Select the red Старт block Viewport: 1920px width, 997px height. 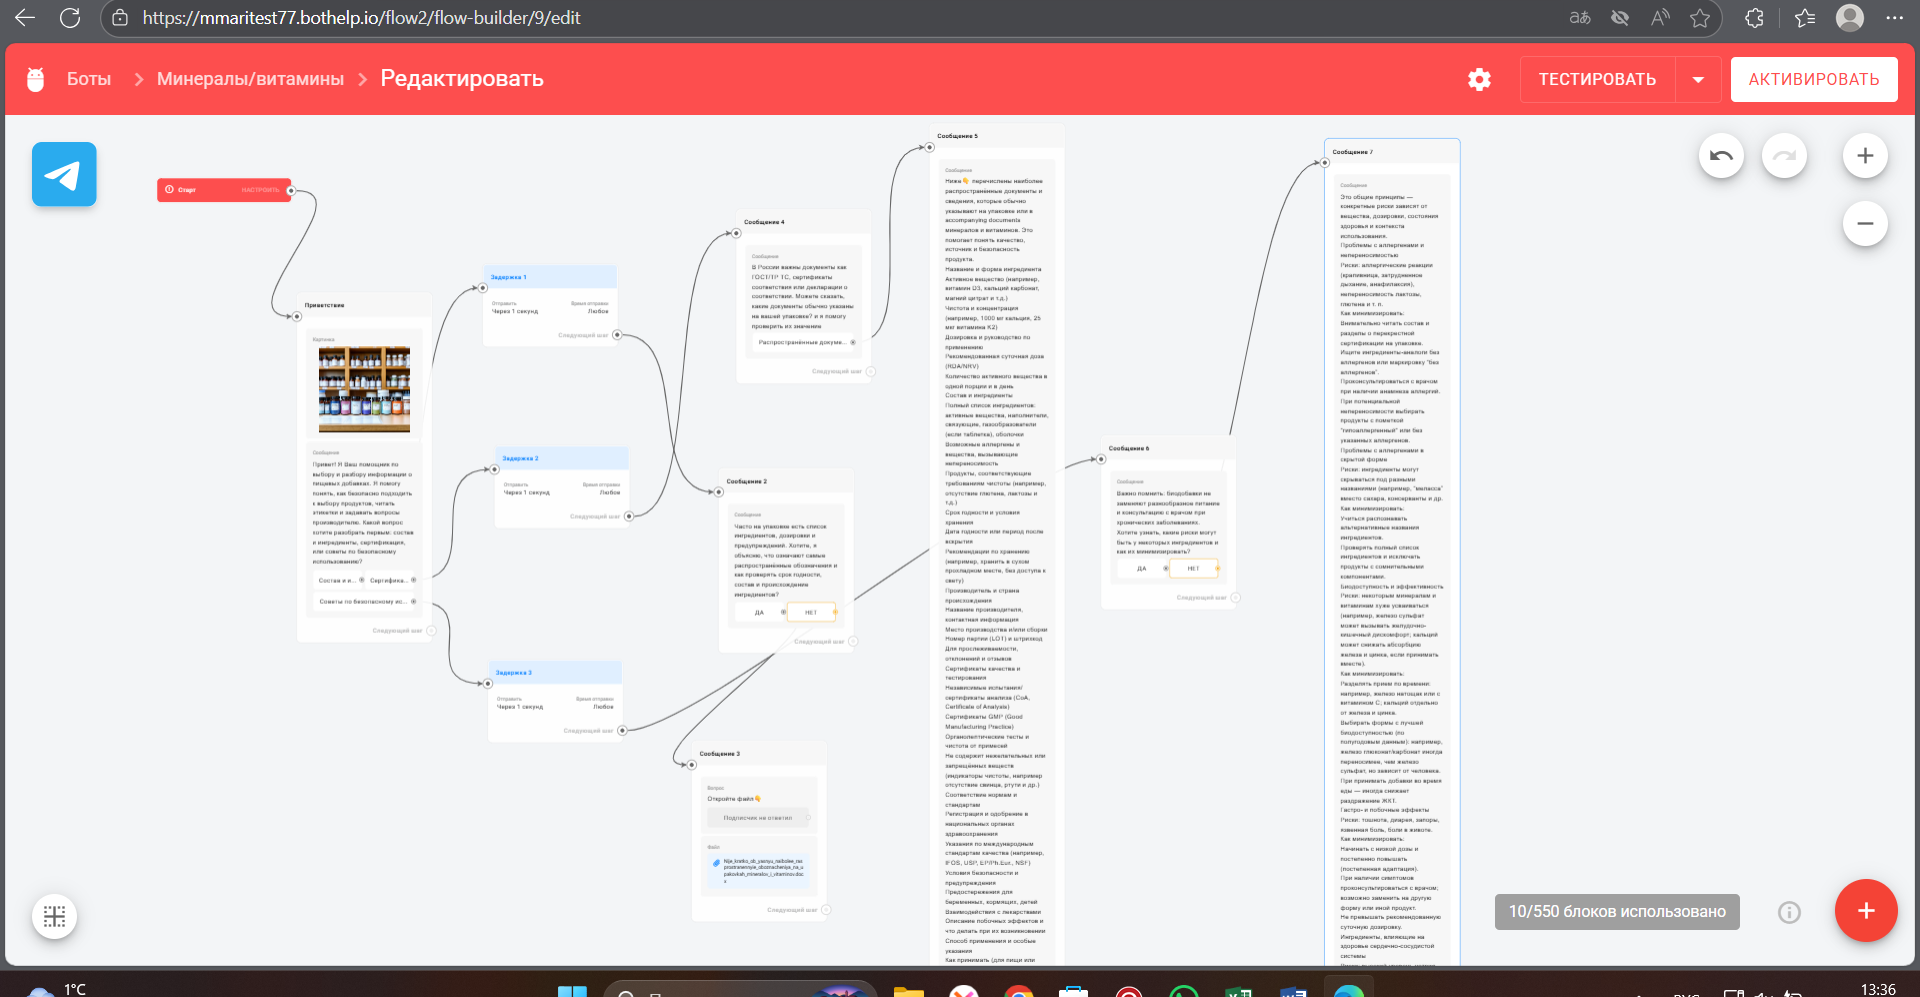click(x=224, y=190)
